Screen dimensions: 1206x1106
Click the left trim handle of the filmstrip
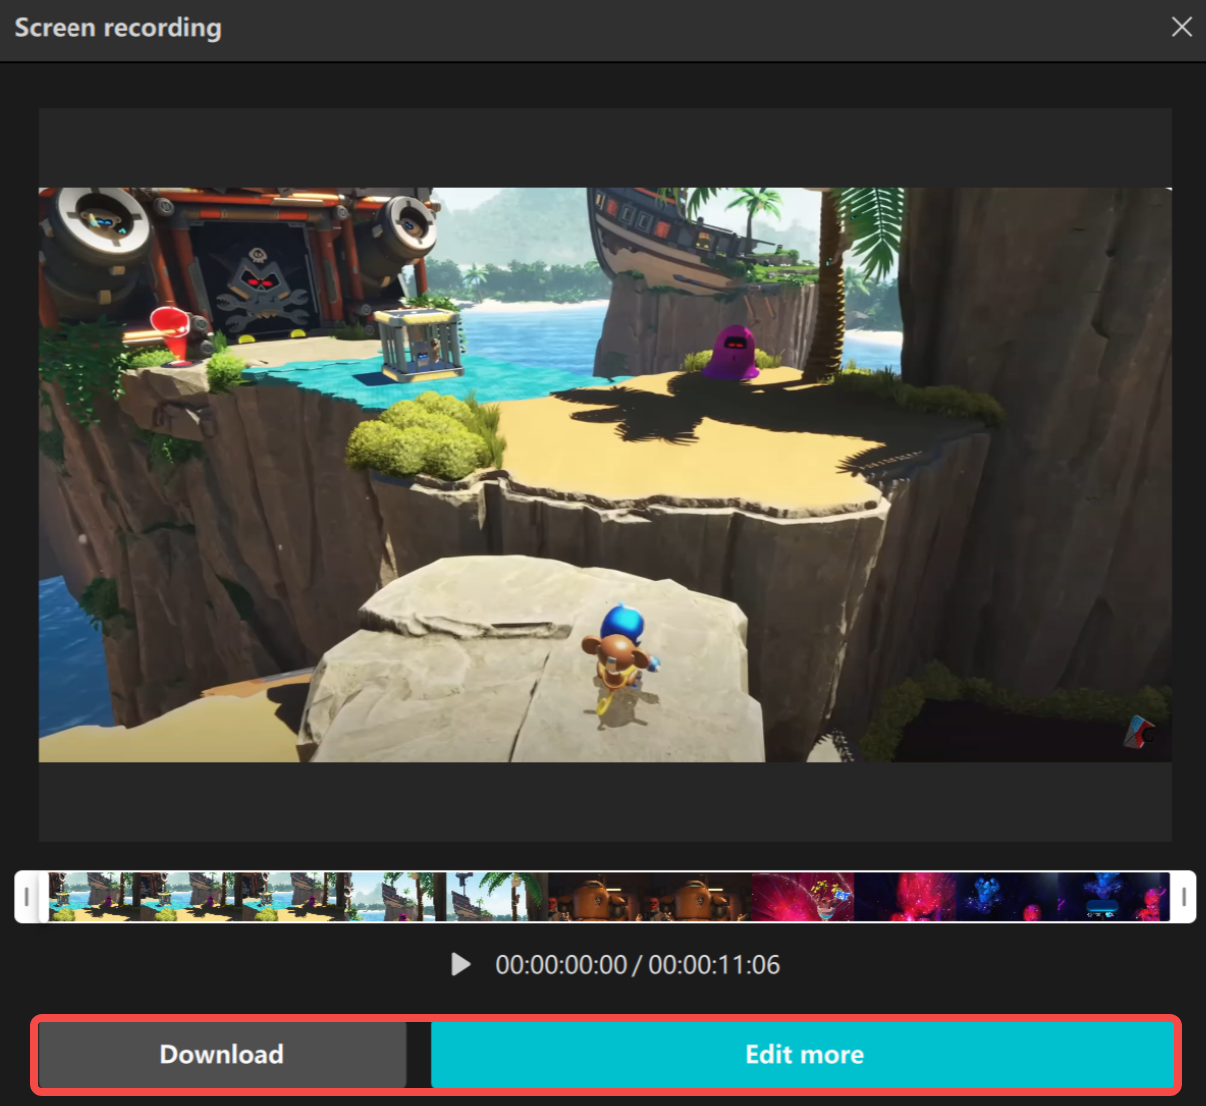click(28, 897)
